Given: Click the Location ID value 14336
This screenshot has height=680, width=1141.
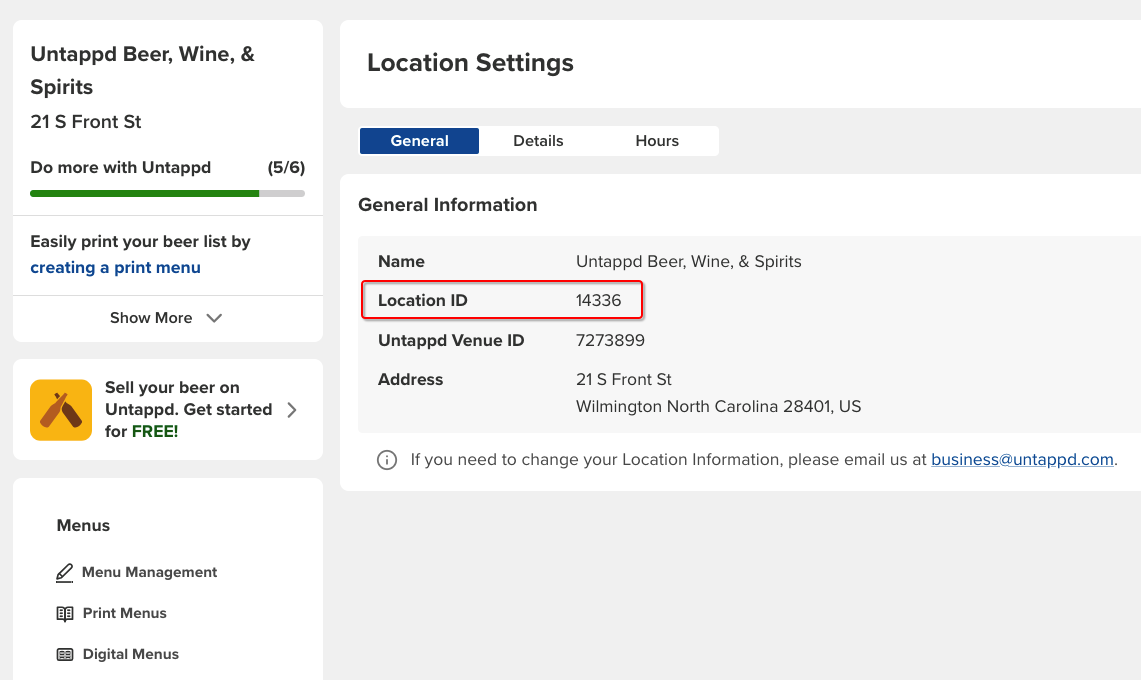Looking at the screenshot, I should pyautogui.click(x=599, y=301).
